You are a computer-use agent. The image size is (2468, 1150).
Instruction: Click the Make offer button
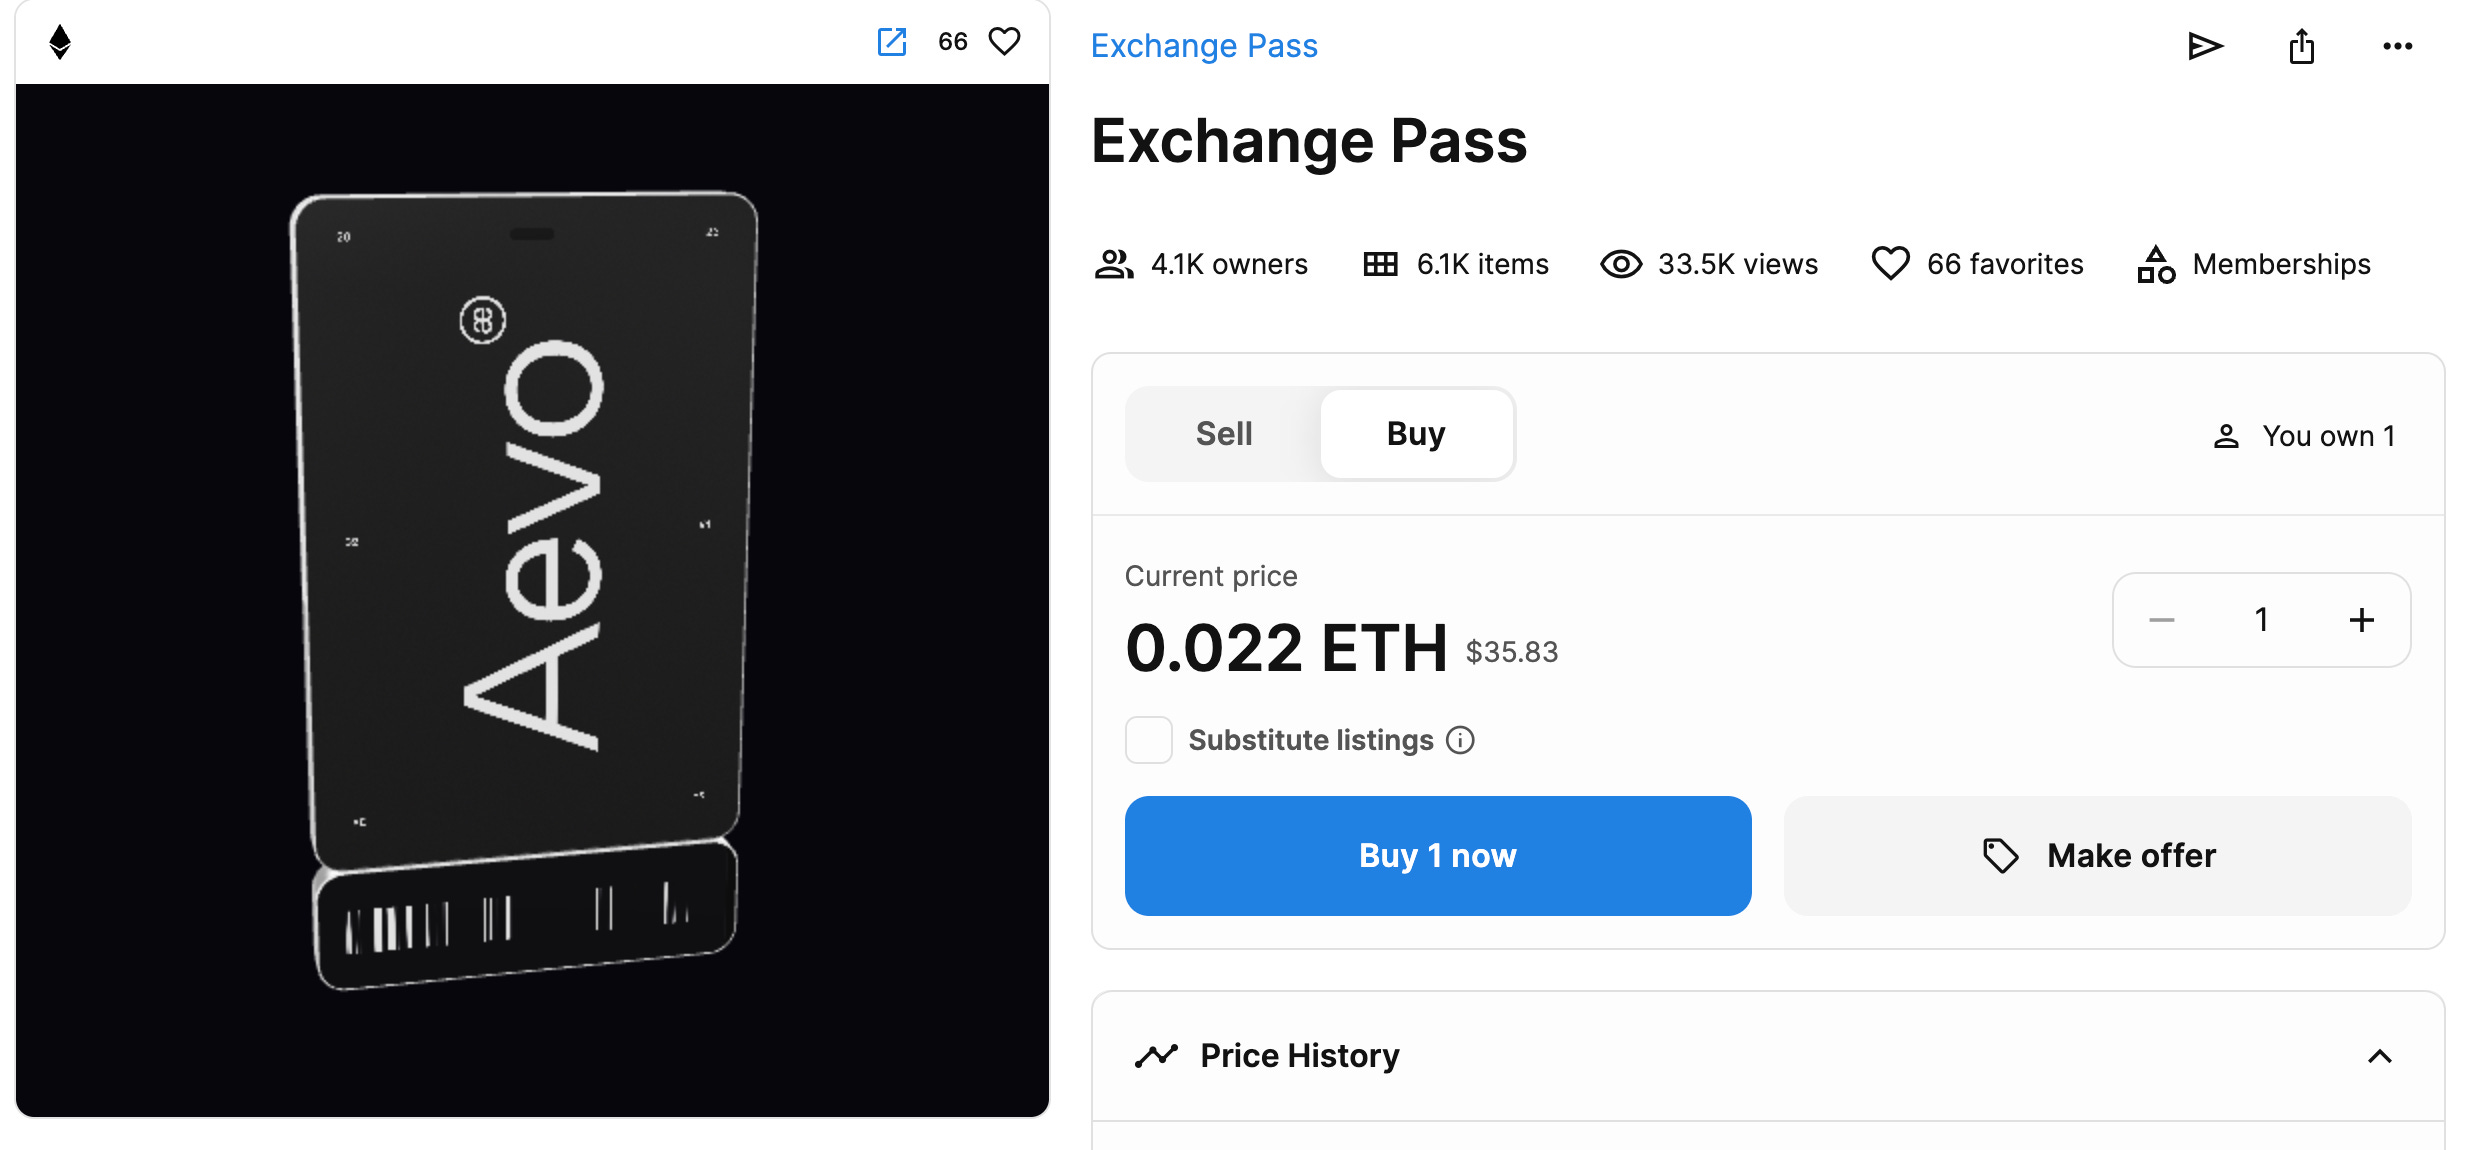(2097, 855)
